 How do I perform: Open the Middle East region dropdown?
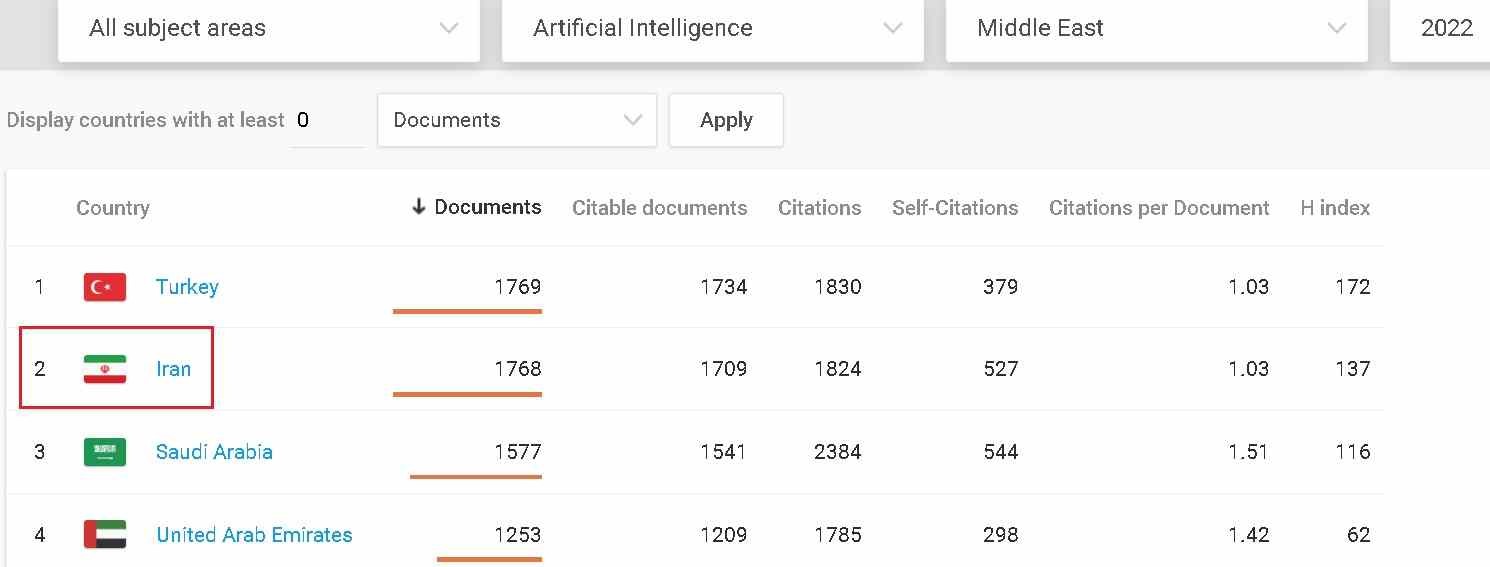1157,28
